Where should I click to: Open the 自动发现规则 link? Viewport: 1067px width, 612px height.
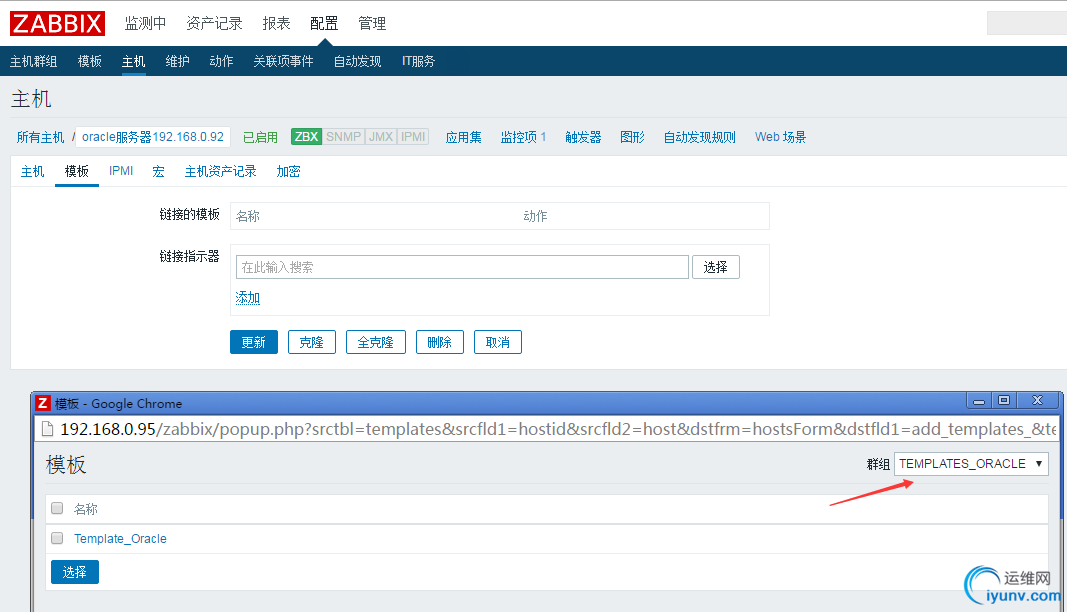[x=700, y=138]
